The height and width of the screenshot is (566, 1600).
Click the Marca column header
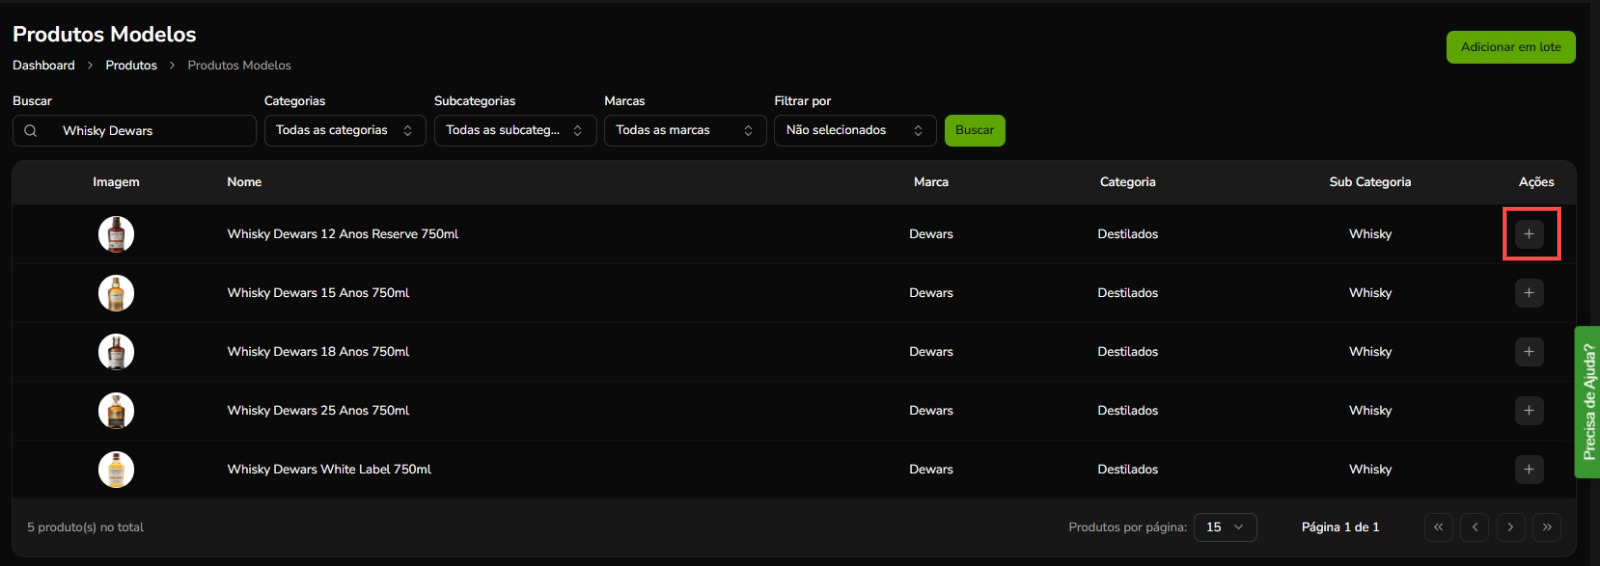coord(931,182)
